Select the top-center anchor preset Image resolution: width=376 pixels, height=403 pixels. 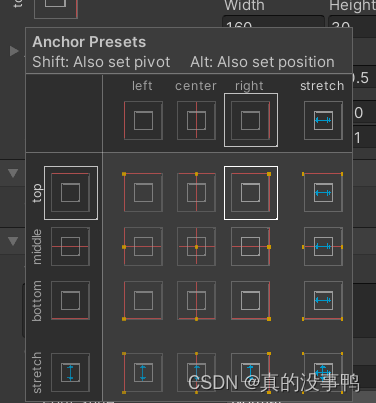[x=196, y=193]
